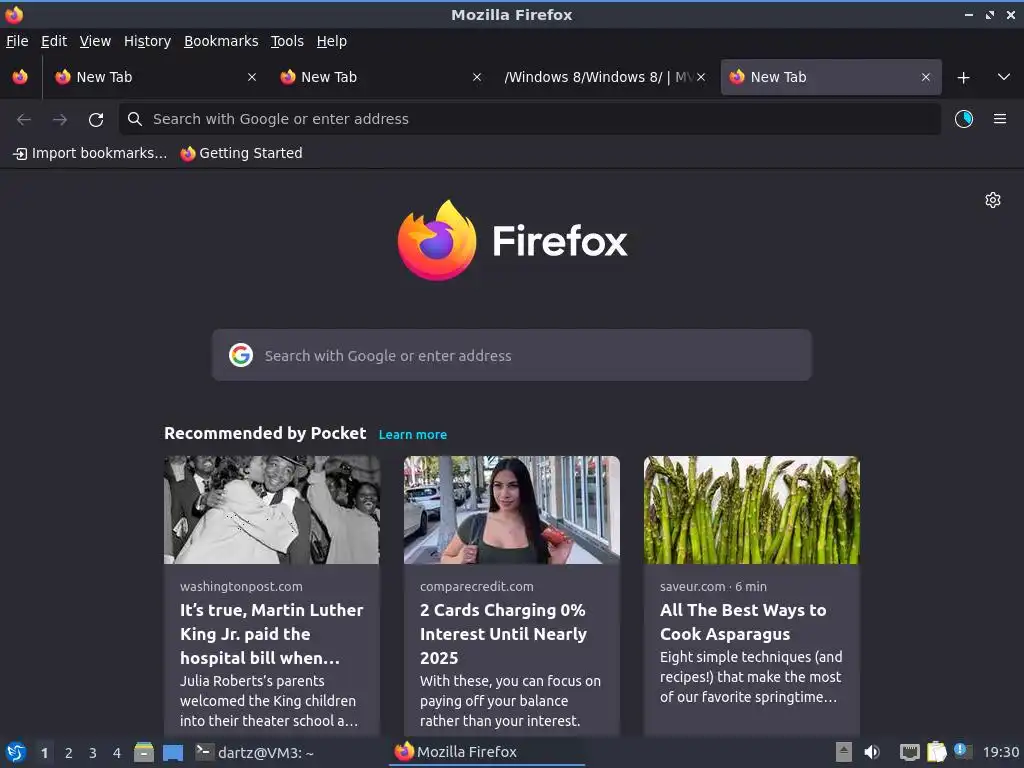Close the first New Tab tab
Viewport: 1024px width, 768px height.
point(251,77)
